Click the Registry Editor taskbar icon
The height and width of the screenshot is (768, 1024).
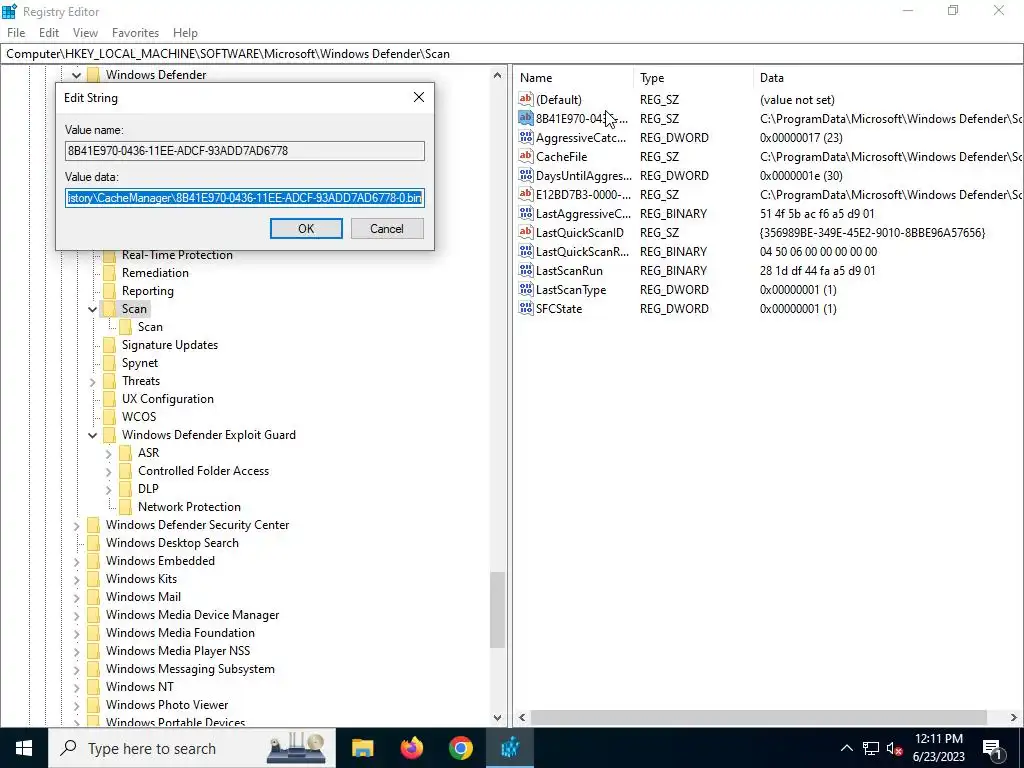coord(509,748)
